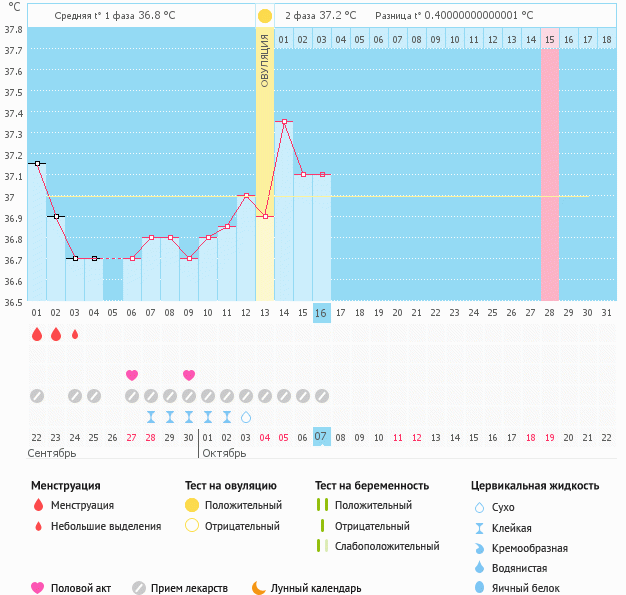626x595 pixels.
Task: Click the sticky fluid icon on September 28
Action: 151,417
